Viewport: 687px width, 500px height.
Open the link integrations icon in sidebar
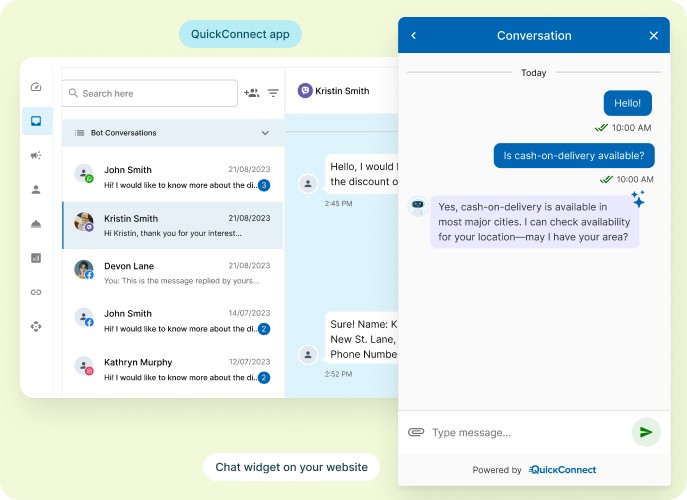pos(36,292)
